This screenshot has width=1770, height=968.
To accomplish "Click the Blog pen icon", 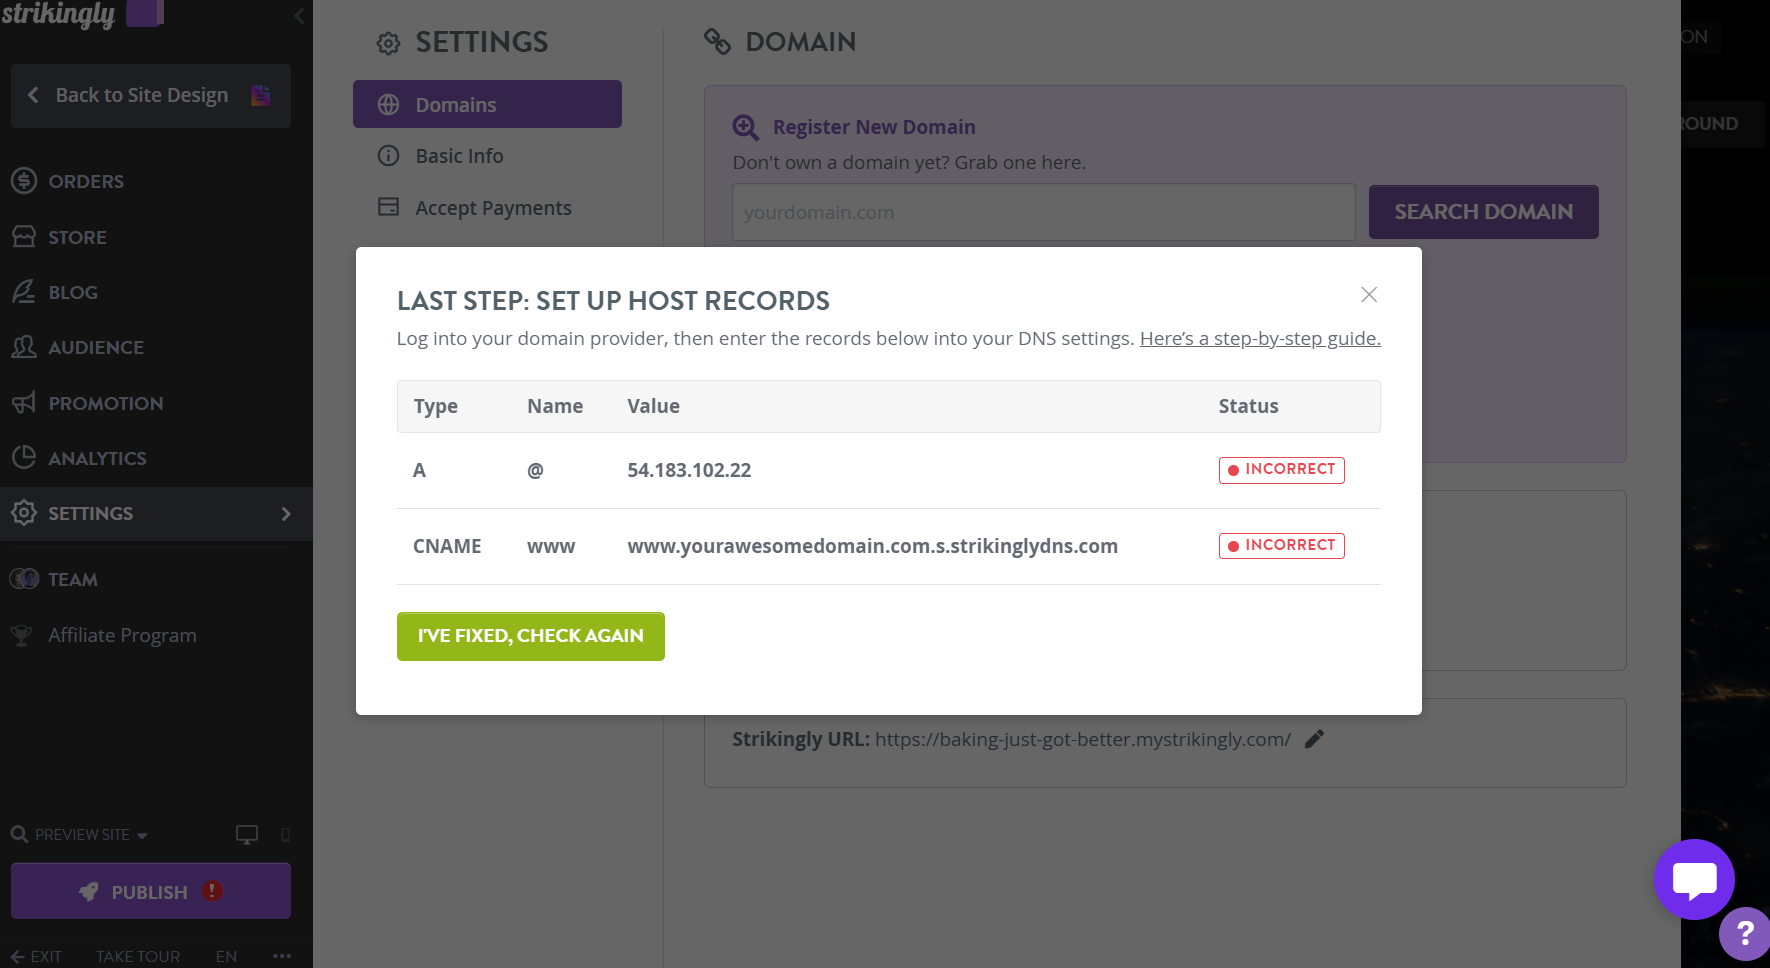I will (24, 292).
